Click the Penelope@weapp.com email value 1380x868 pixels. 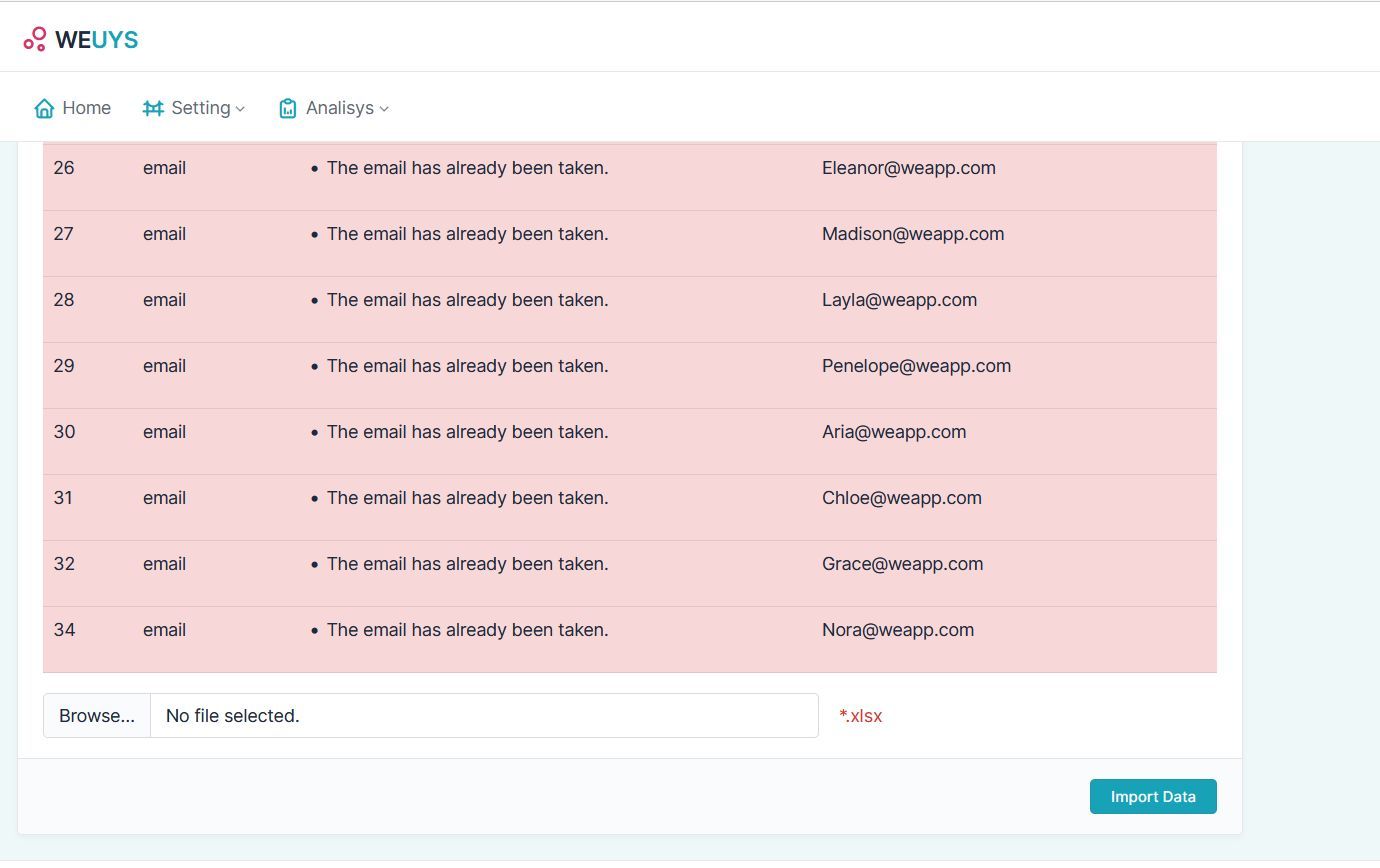pyautogui.click(x=916, y=366)
